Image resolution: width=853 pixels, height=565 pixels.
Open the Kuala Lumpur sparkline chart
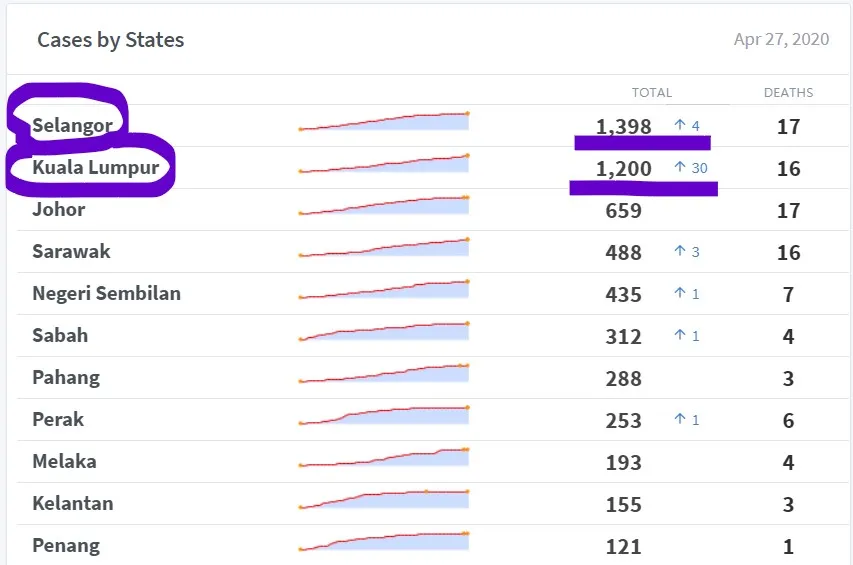point(384,163)
